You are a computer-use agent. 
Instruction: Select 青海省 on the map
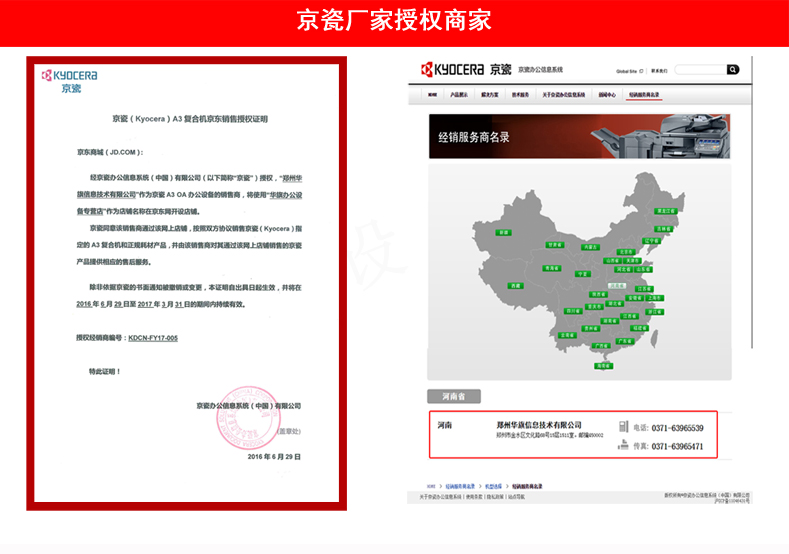click(551, 268)
